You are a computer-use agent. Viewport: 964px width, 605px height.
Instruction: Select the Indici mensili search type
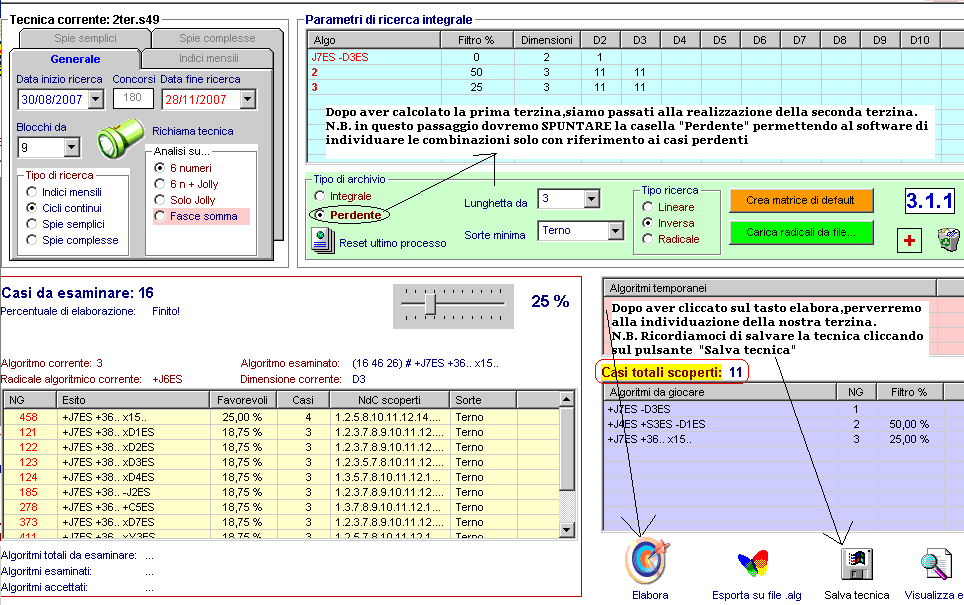click(x=32, y=192)
